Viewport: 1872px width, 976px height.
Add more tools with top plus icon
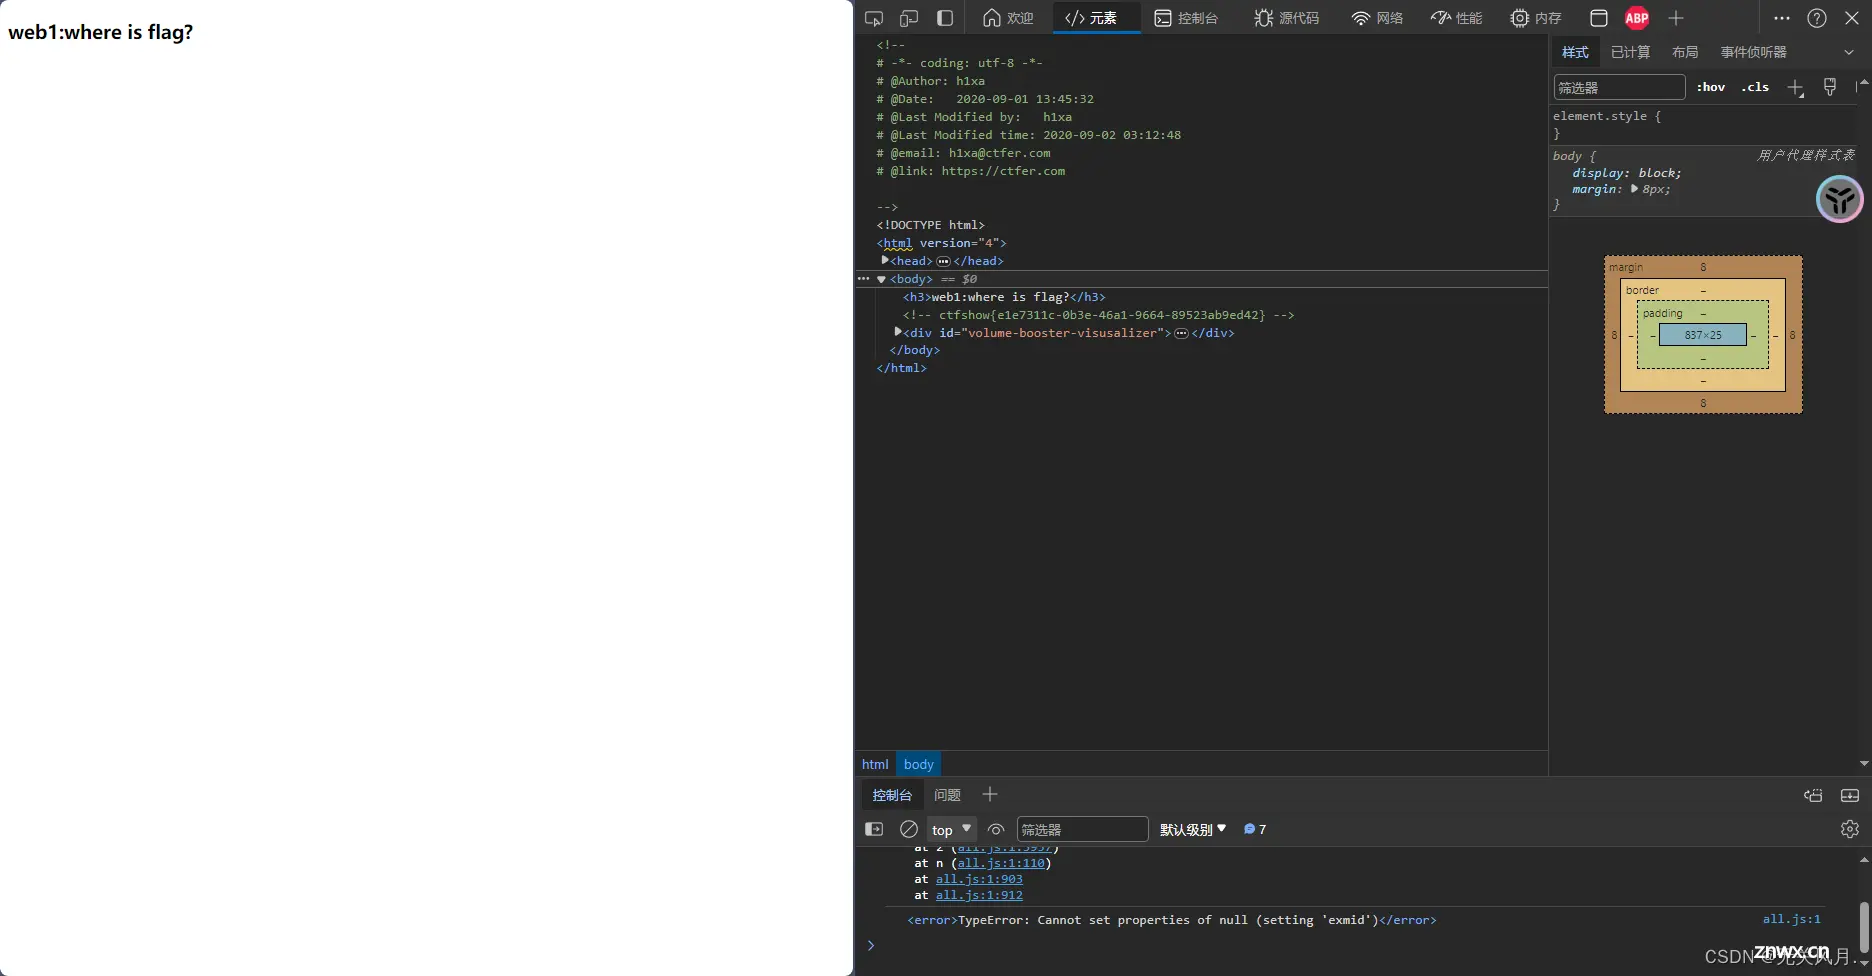tap(1676, 18)
